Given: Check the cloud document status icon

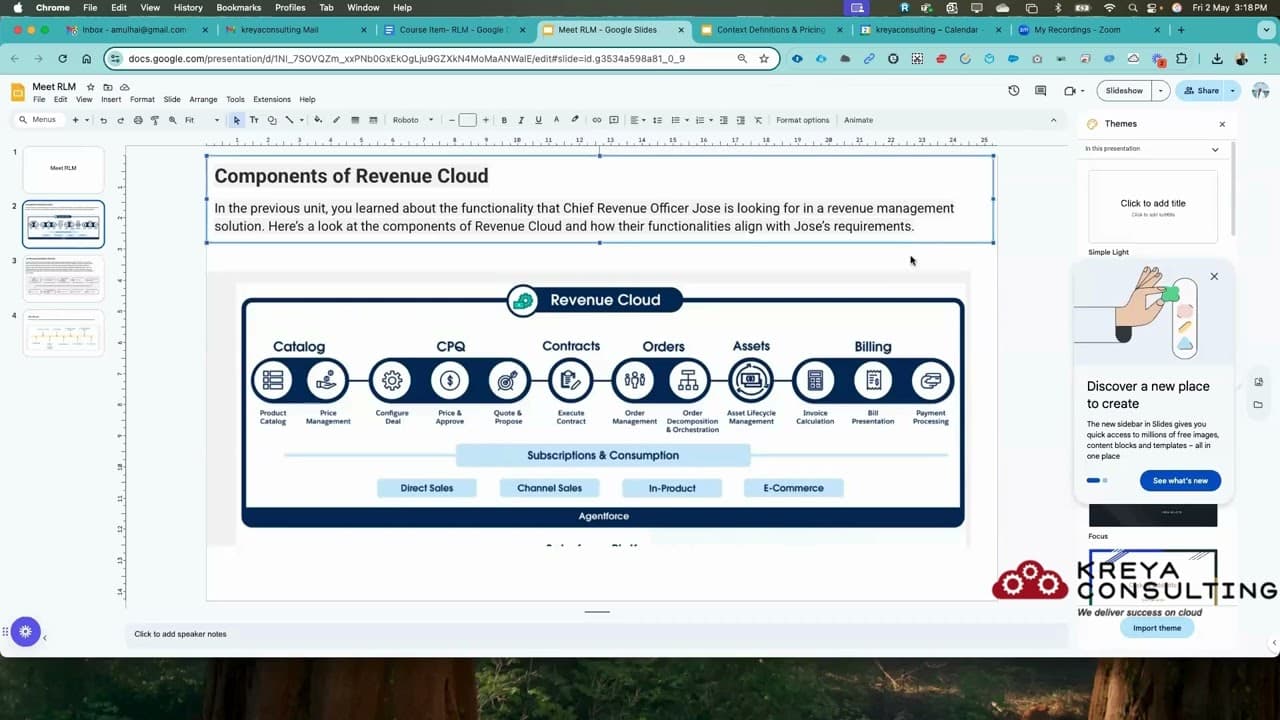Looking at the screenshot, I should click(x=123, y=87).
